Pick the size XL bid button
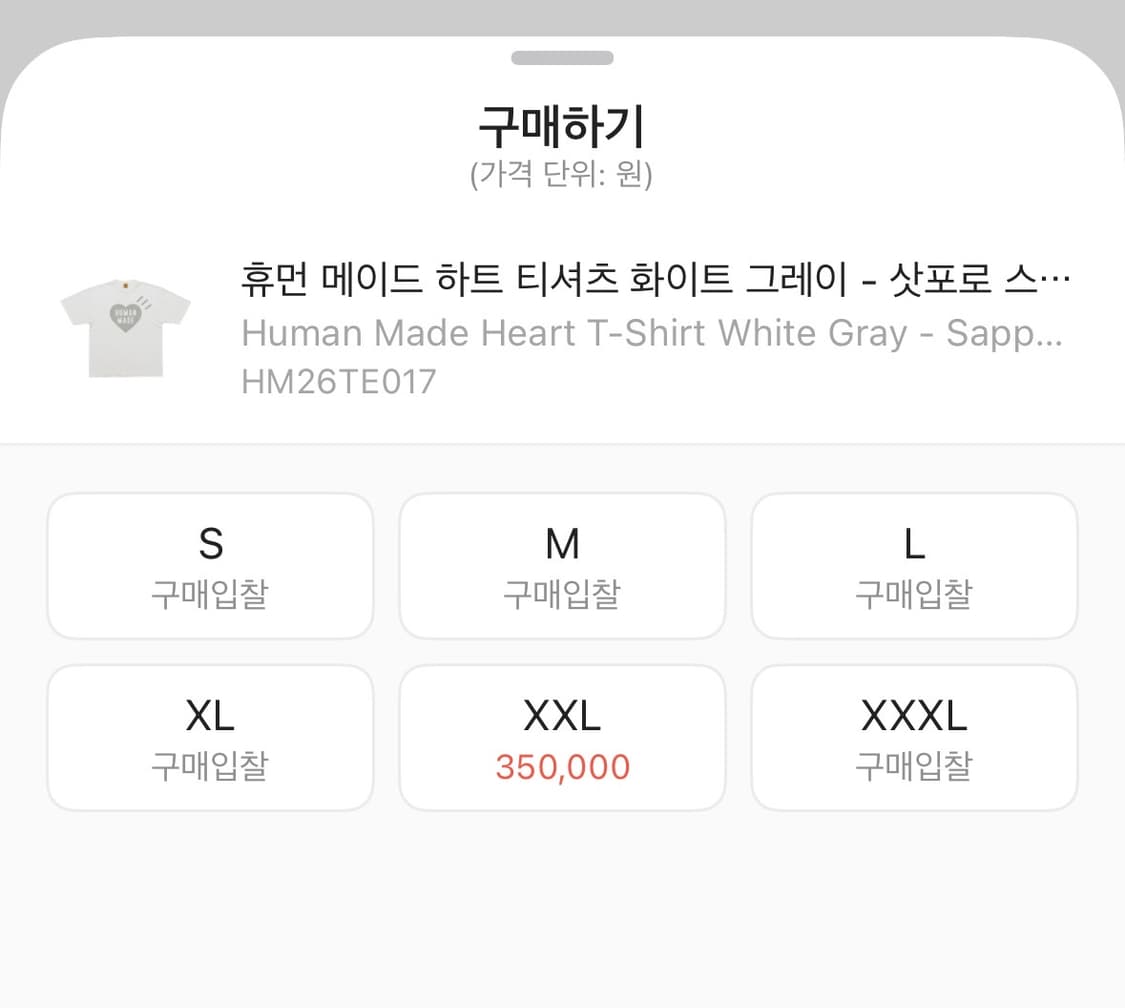This screenshot has height=1008, width=1125. pyautogui.click(x=209, y=737)
